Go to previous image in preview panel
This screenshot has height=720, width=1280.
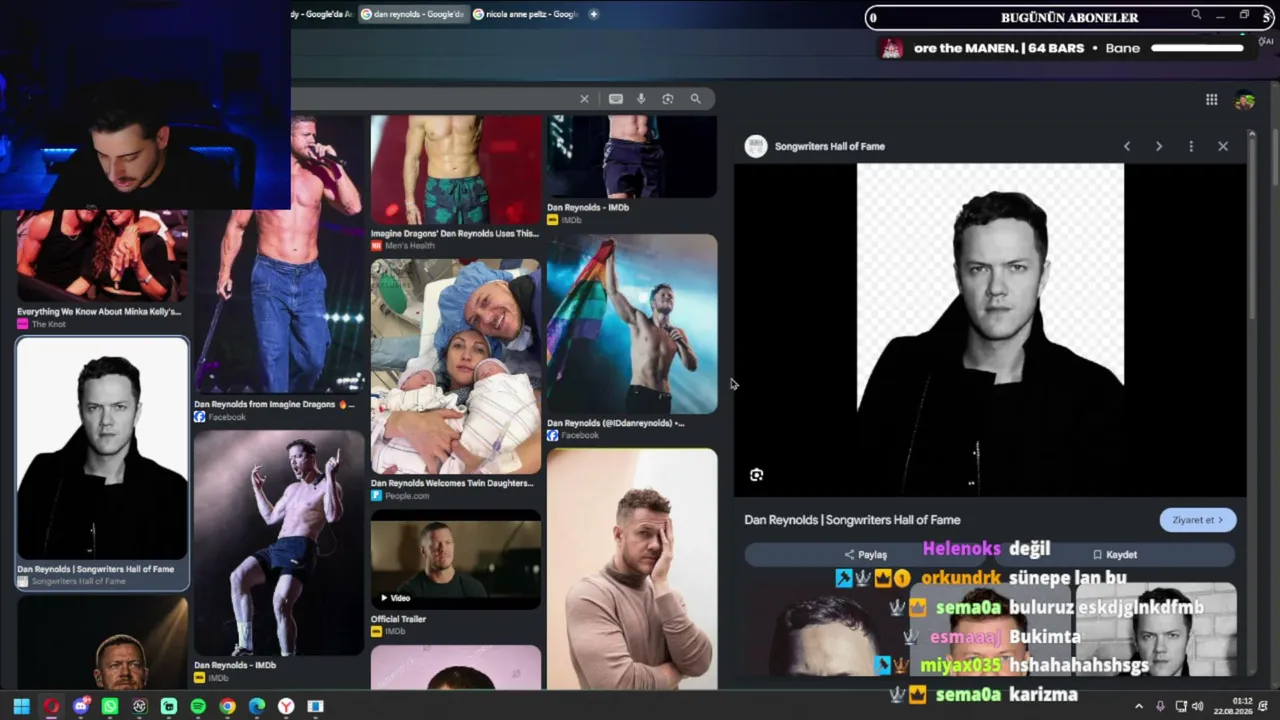(1127, 146)
